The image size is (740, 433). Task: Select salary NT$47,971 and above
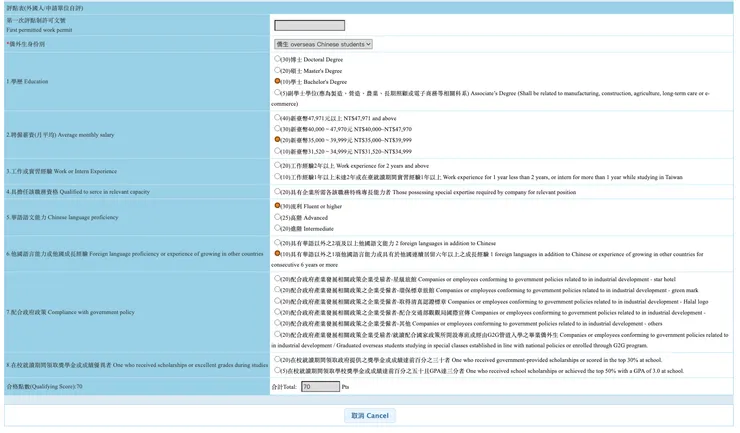(277, 117)
